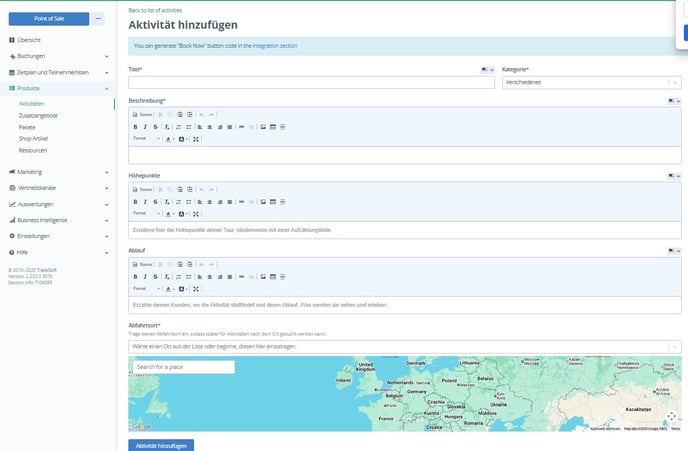Insert table in Beschreibung editor
This screenshot has height=451, width=688.
click(x=273, y=127)
